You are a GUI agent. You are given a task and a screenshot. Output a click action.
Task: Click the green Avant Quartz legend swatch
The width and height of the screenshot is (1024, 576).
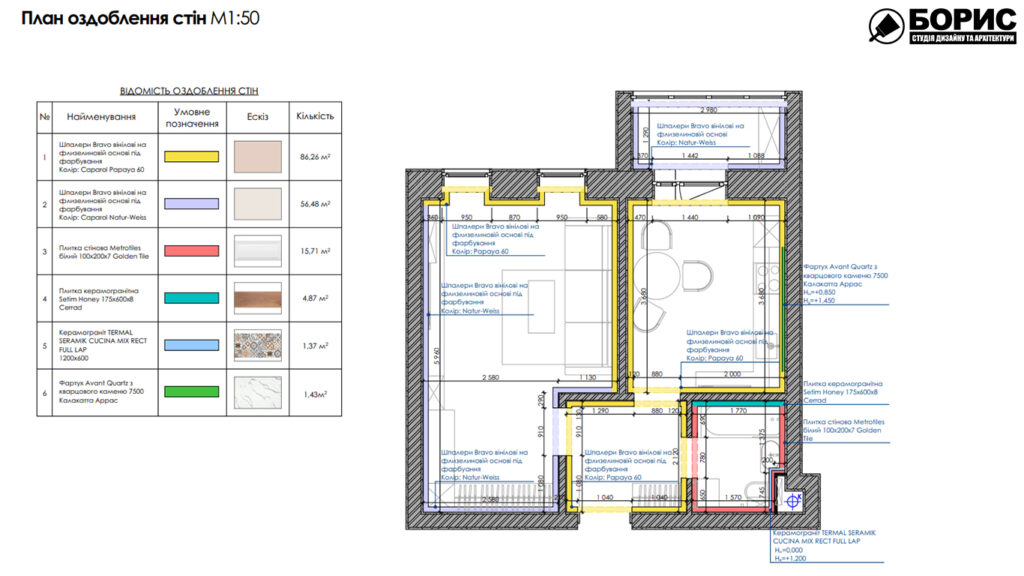[190, 394]
